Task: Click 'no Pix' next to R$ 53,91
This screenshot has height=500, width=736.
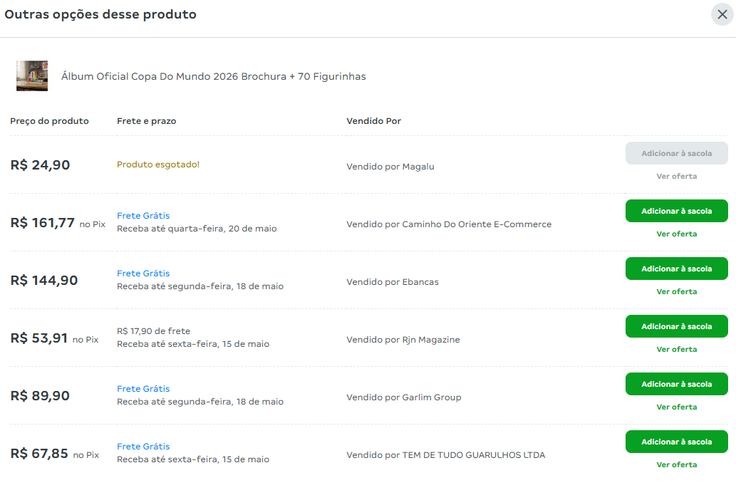Action: point(85,340)
